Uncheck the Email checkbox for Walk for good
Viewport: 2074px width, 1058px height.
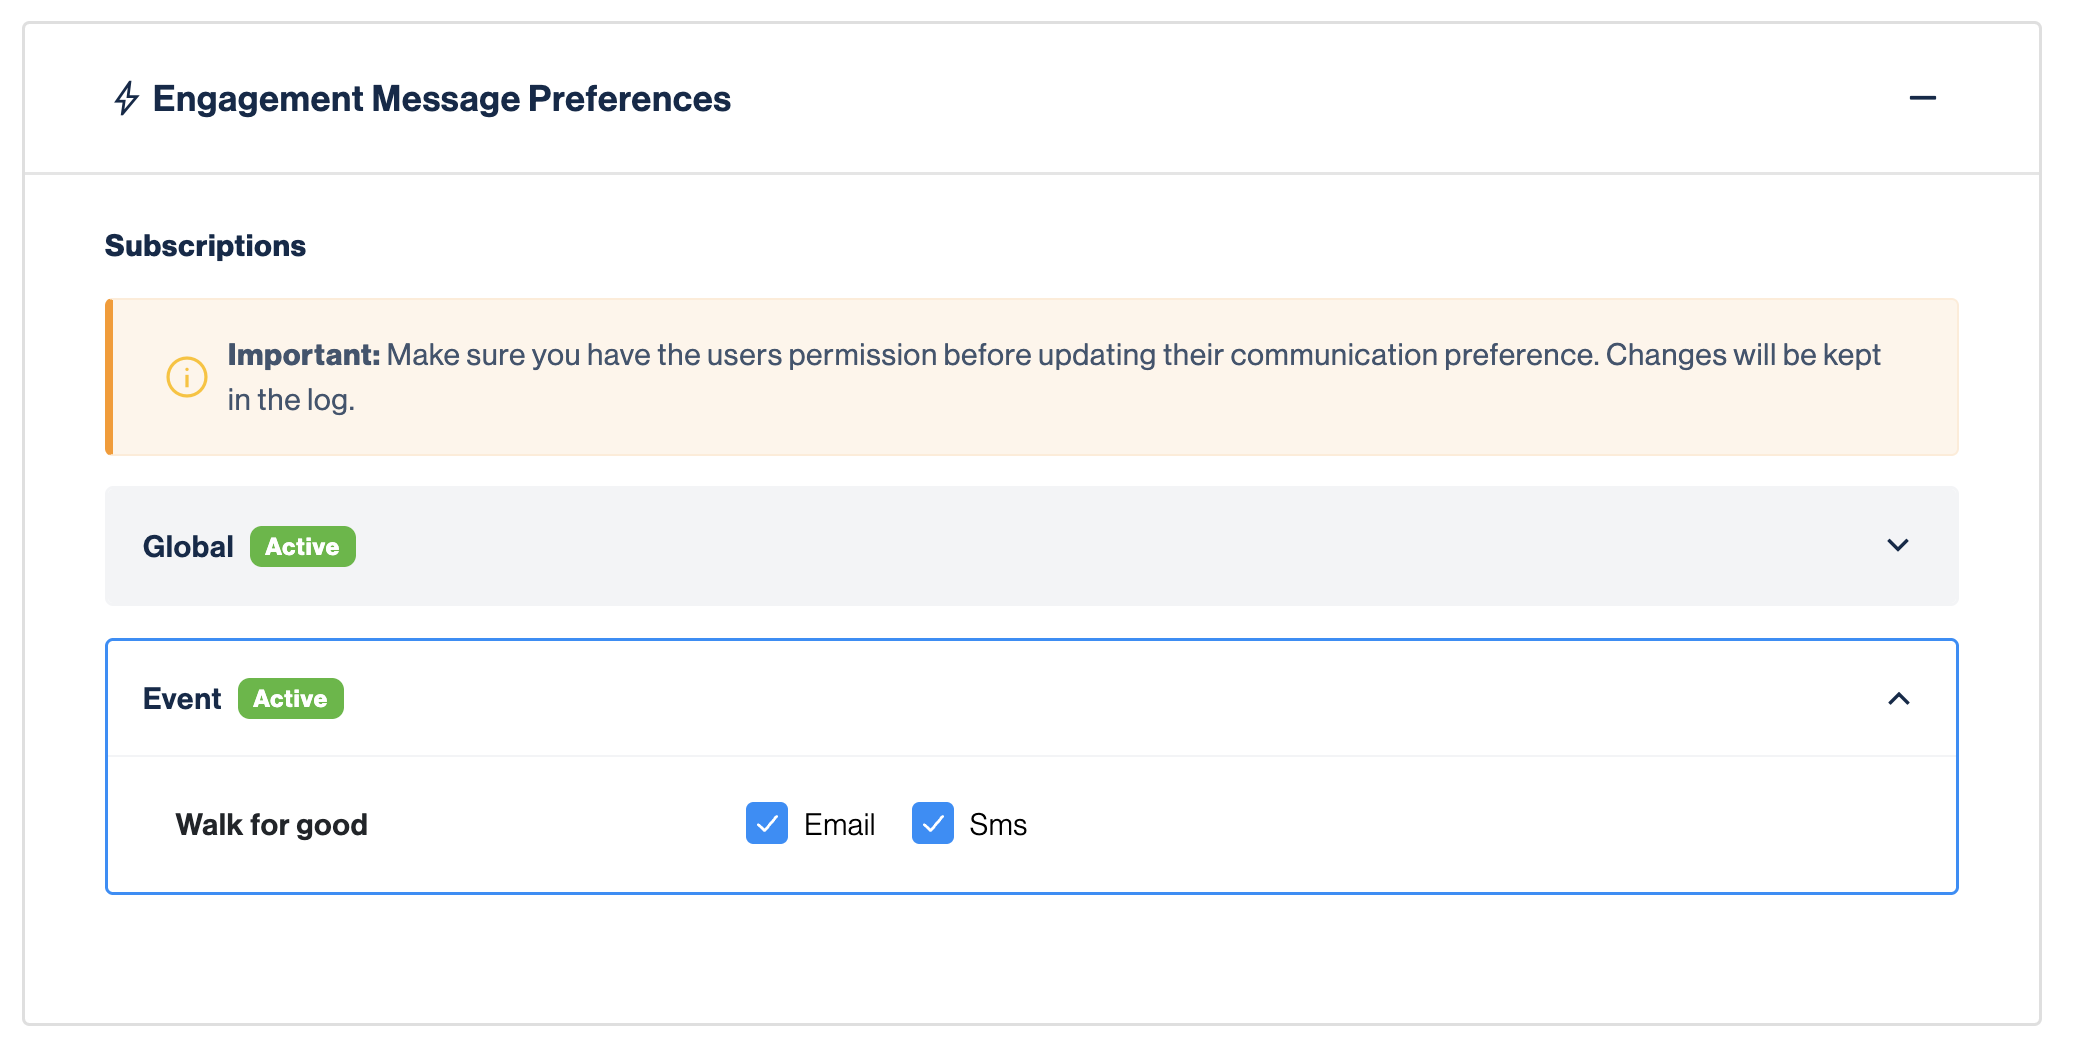[767, 824]
